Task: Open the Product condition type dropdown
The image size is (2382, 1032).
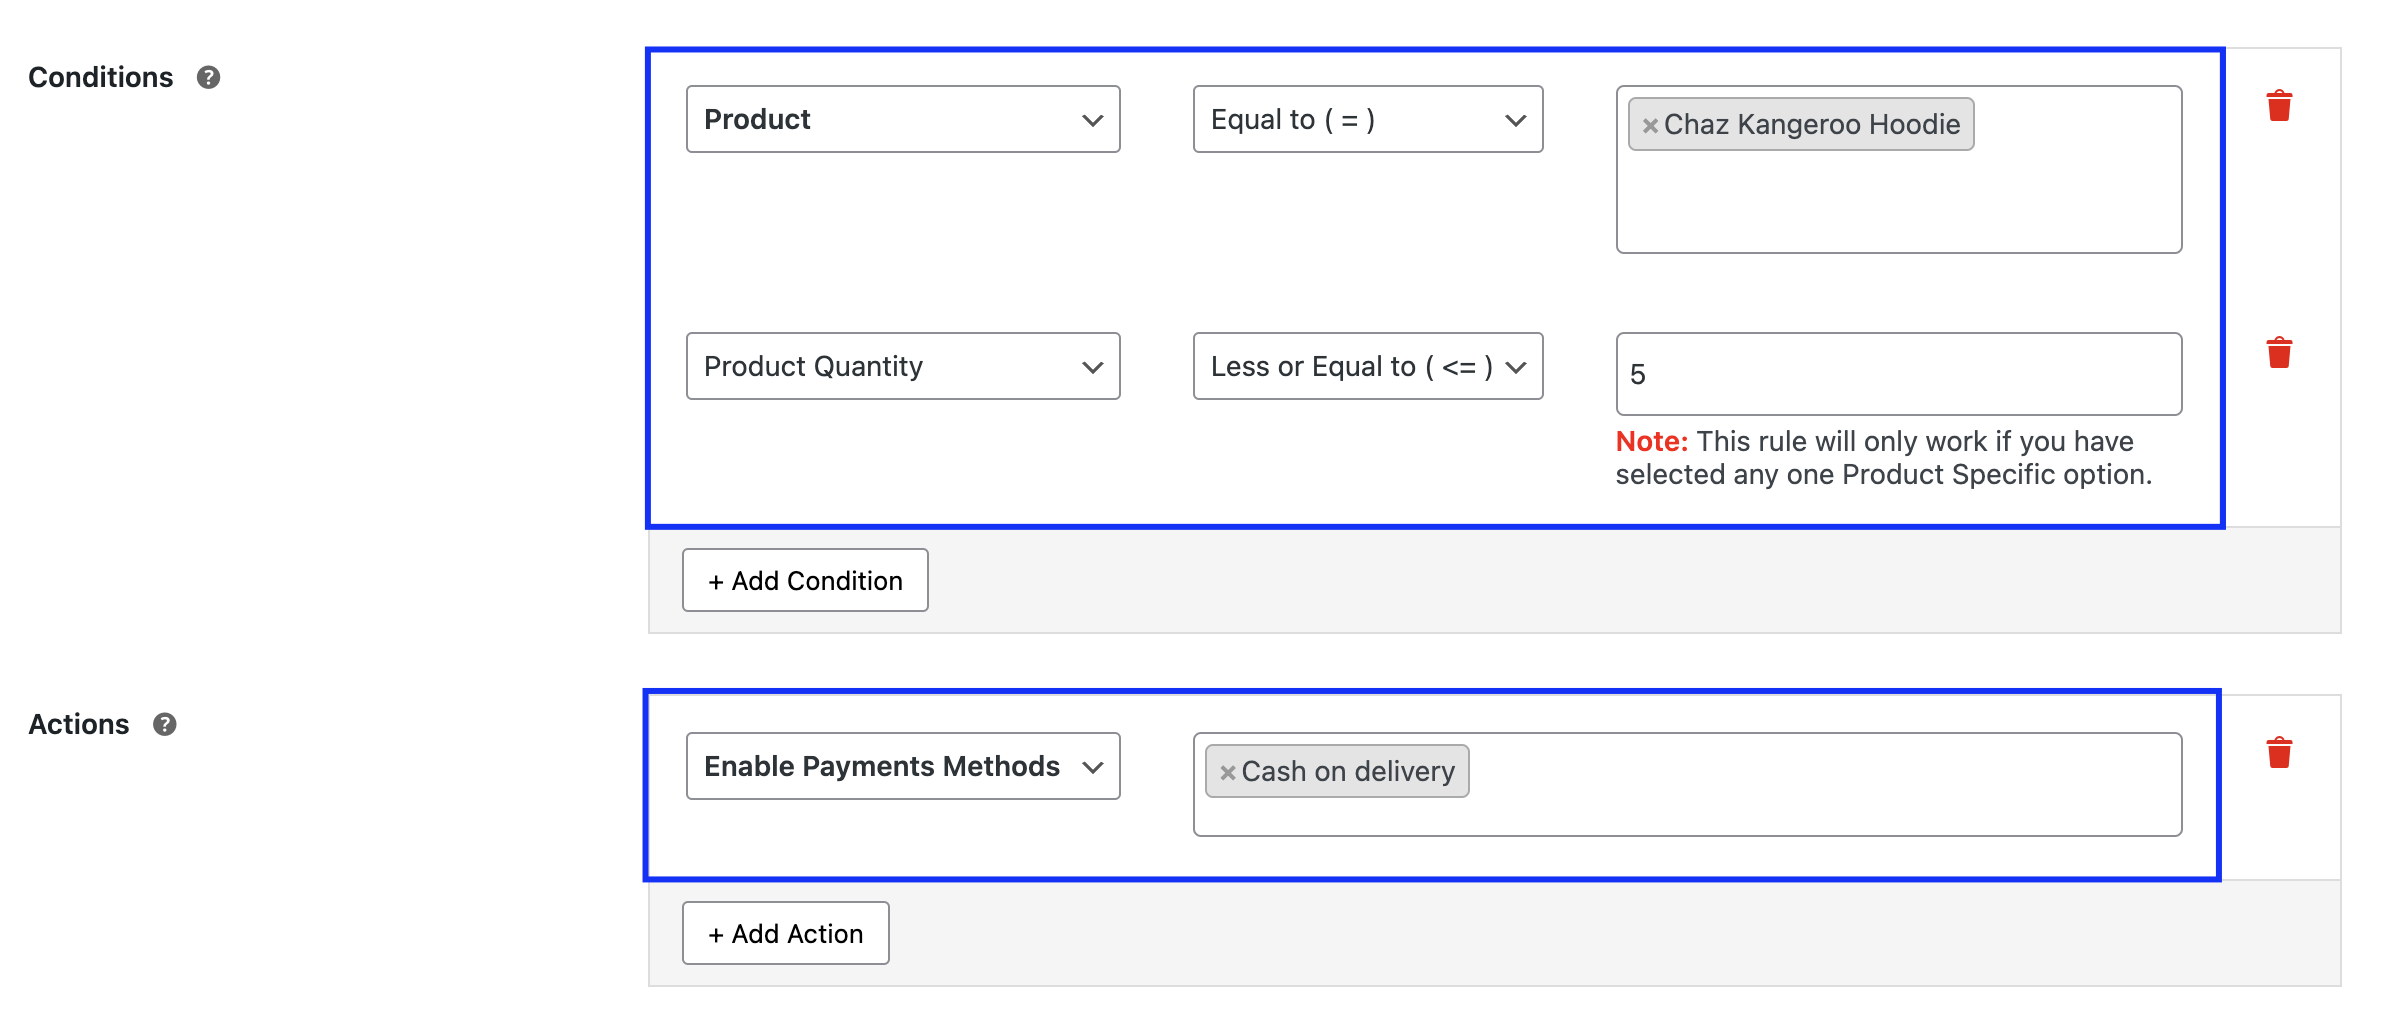Action: pos(903,119)
